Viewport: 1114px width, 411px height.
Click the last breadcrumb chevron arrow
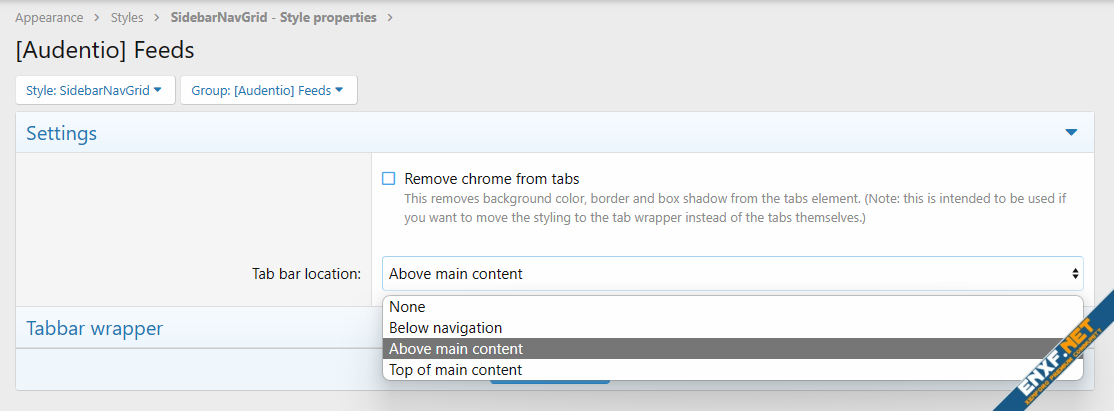tap(390, 18)
